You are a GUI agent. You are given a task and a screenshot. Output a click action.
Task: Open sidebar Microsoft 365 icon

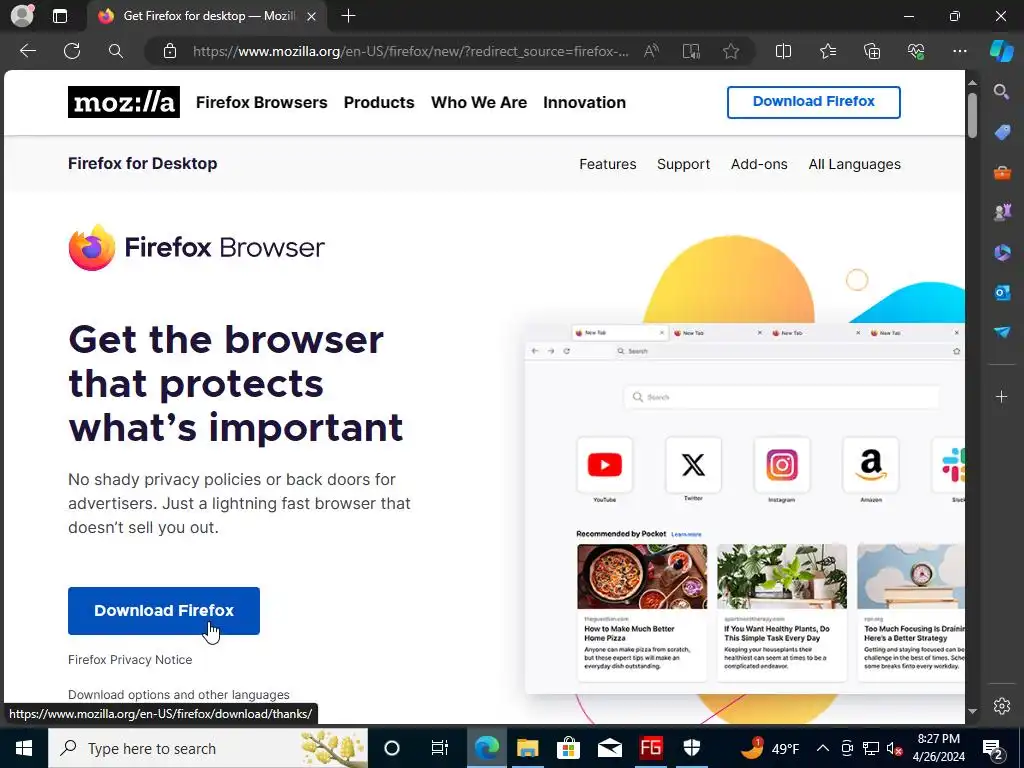[x=1002, y=252]
